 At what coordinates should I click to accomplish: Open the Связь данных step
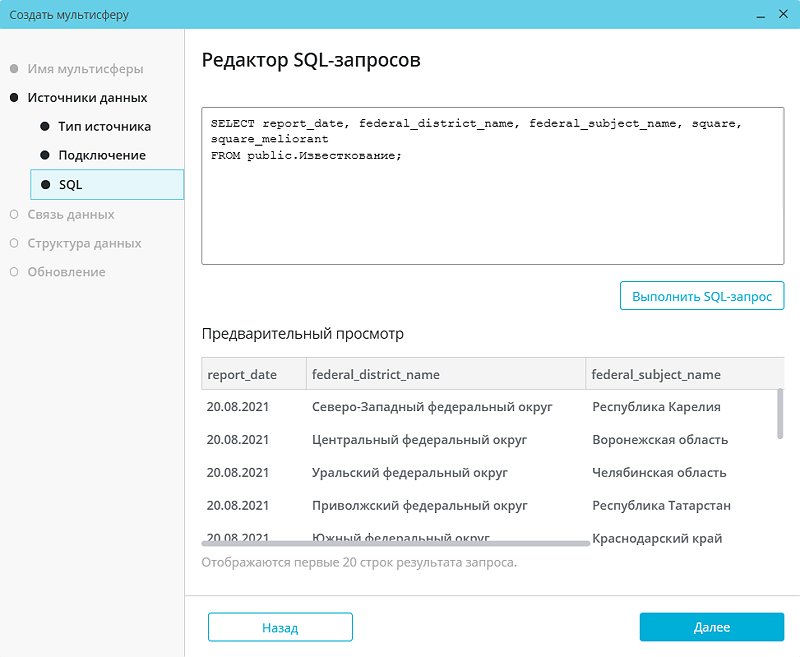coord(71,214)
